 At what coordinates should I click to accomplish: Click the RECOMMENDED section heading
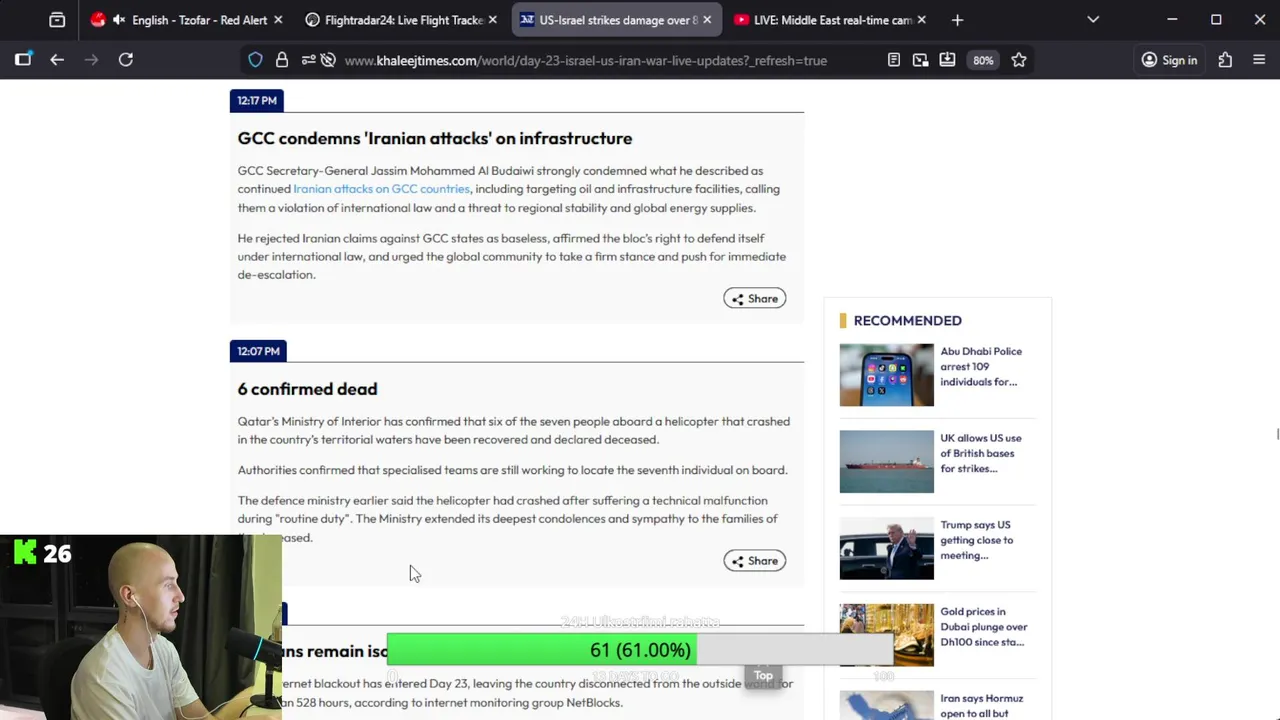click(907, 321)
